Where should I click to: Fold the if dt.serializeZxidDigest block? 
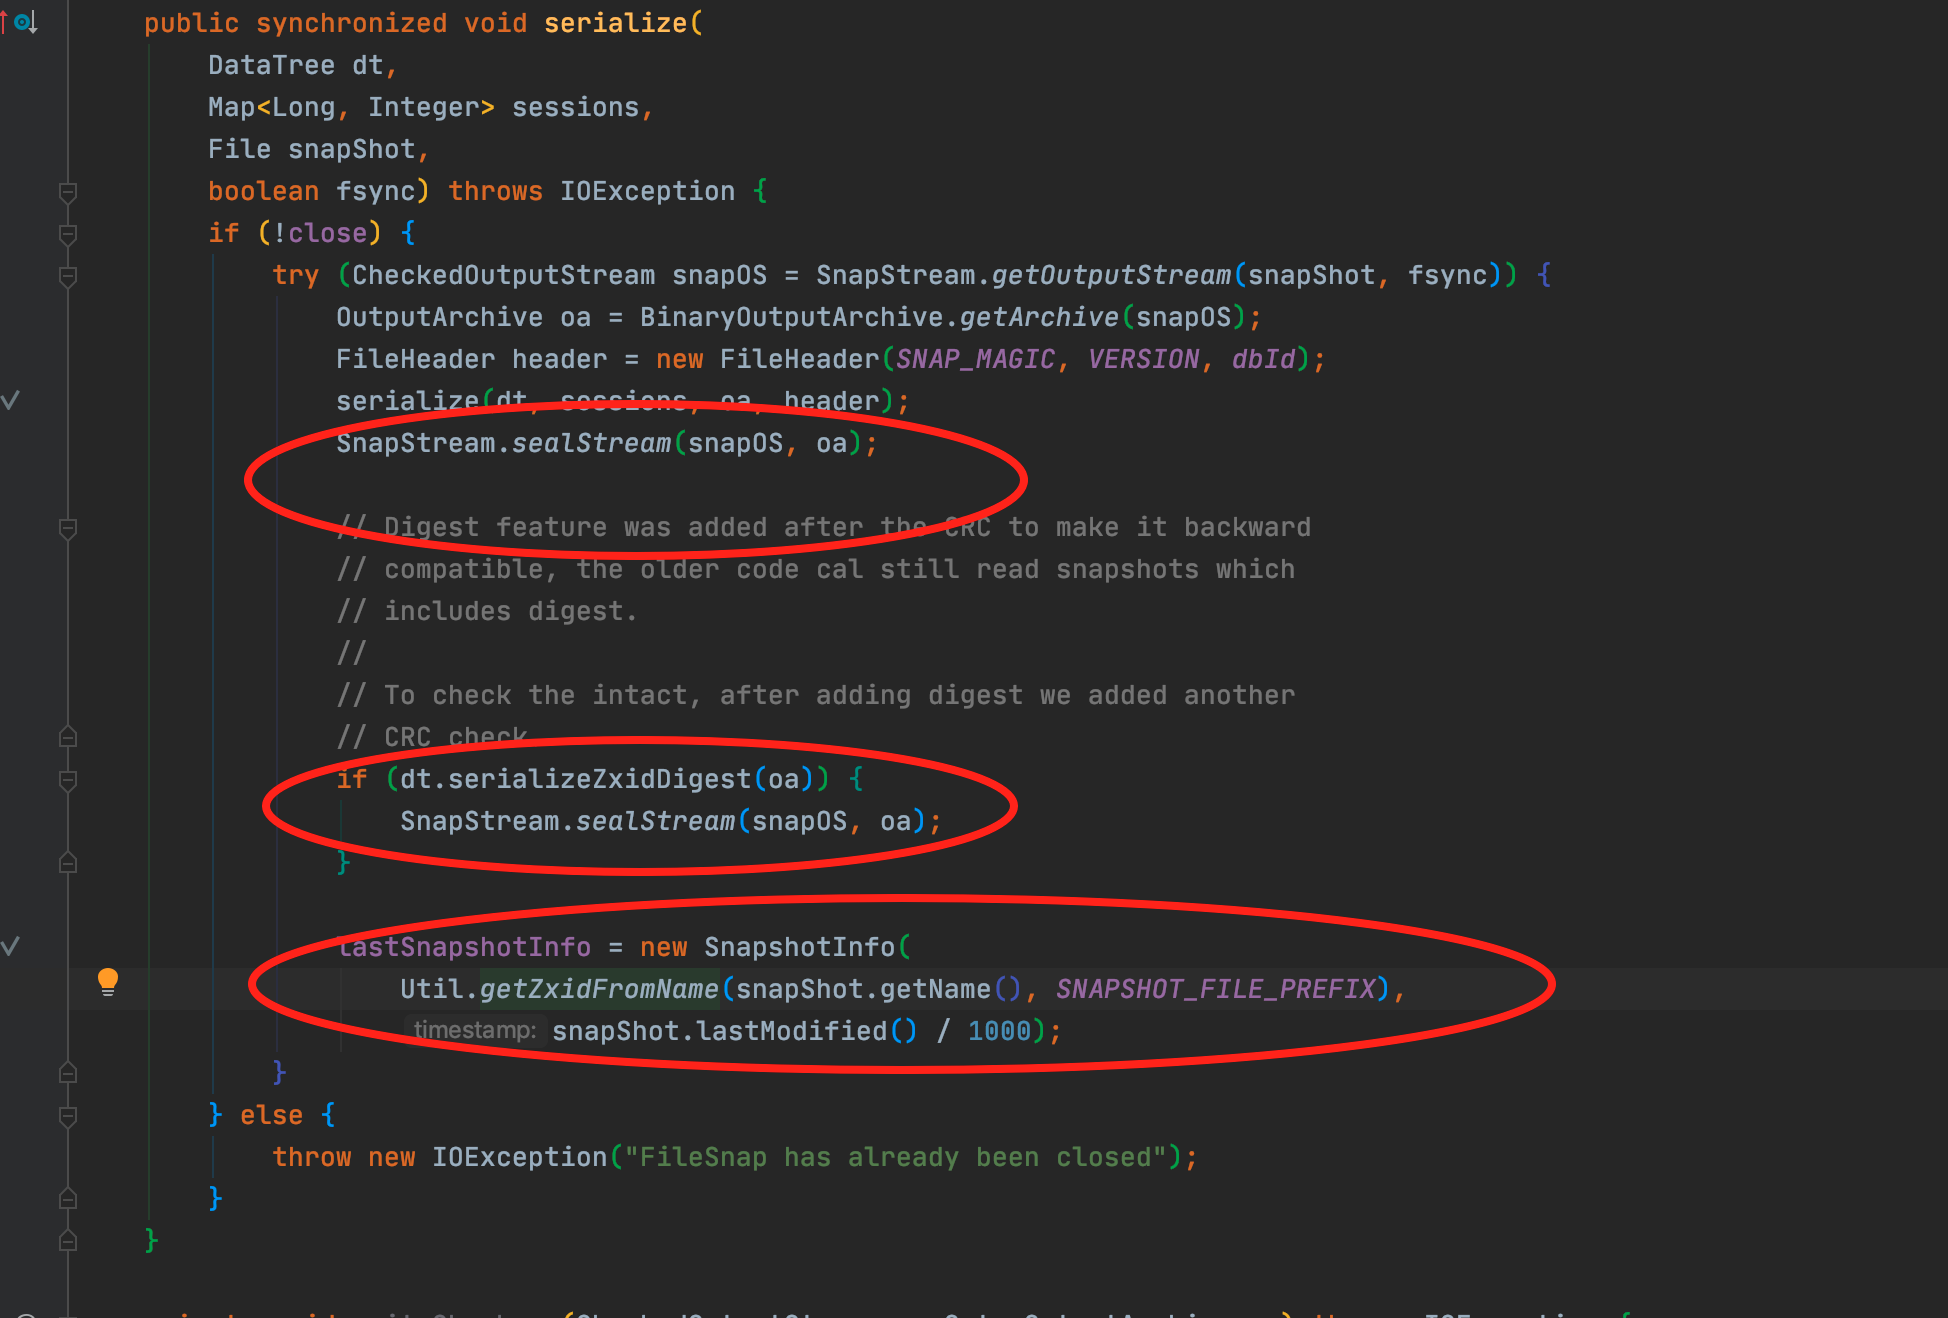[x=68, y=780]
